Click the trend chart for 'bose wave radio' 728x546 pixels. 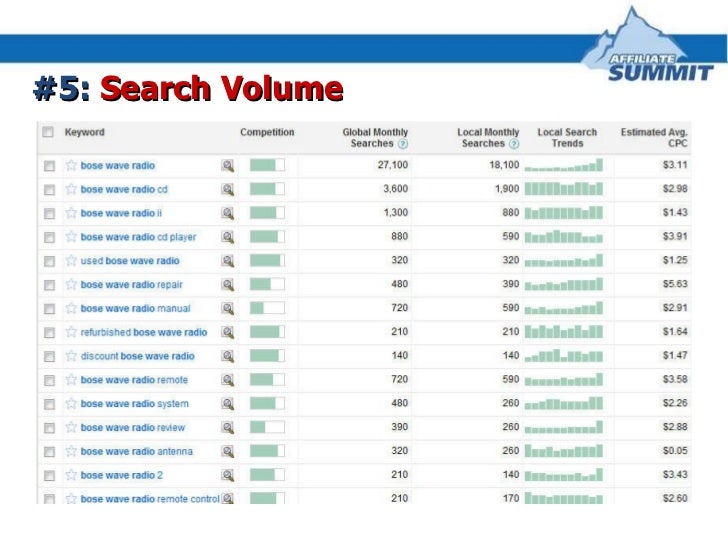(564, 165)
